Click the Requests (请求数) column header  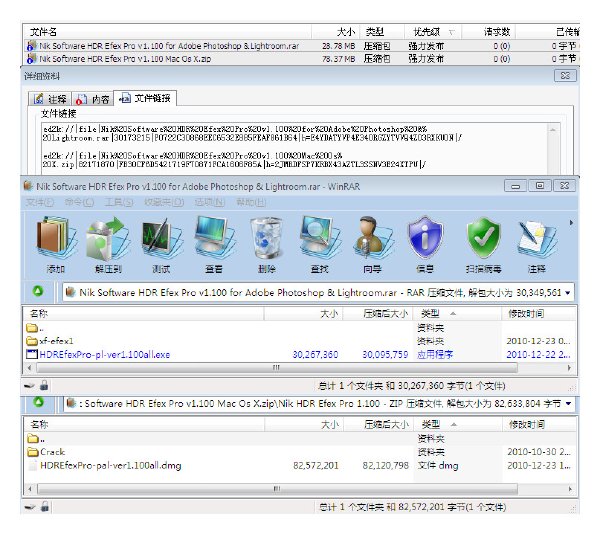[489, 32]
